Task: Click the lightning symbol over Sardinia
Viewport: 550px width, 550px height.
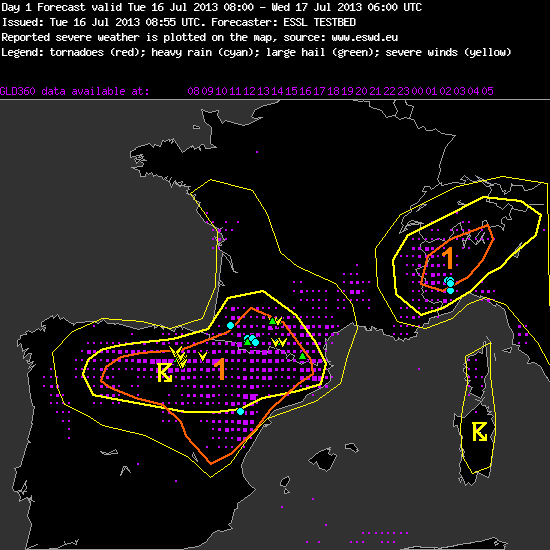Action: coord(479,432)
